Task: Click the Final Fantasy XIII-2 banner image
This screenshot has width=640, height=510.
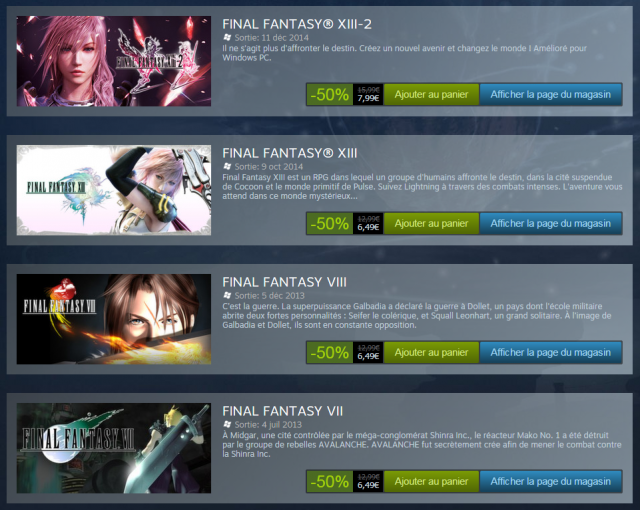Action: 114,61
